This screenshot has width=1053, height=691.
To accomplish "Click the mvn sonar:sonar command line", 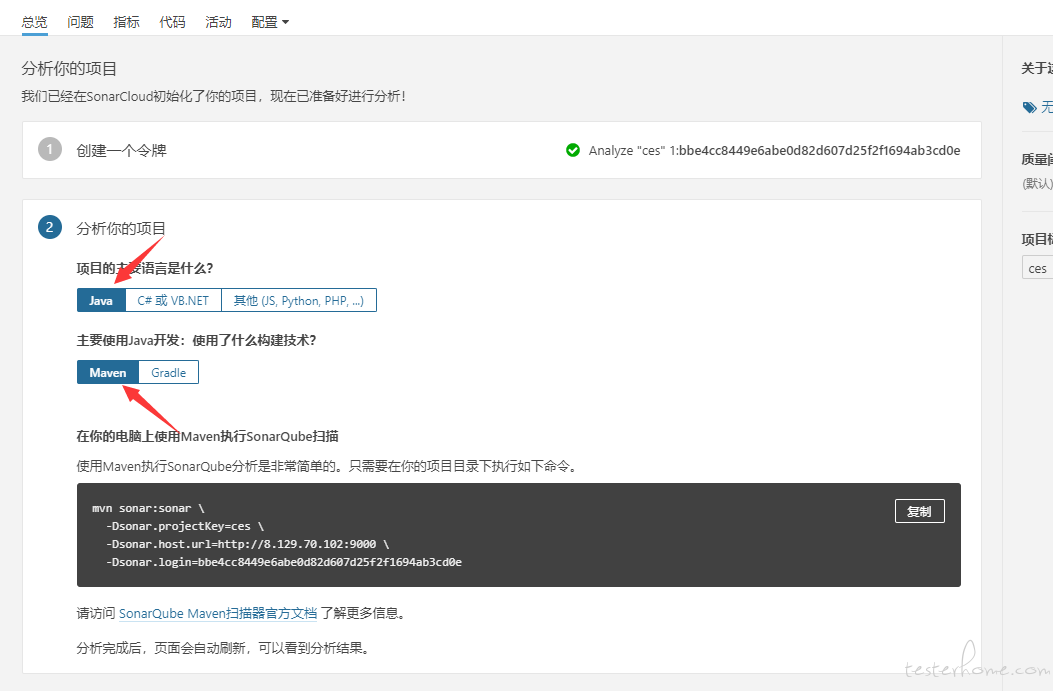I will click(148, 508).
